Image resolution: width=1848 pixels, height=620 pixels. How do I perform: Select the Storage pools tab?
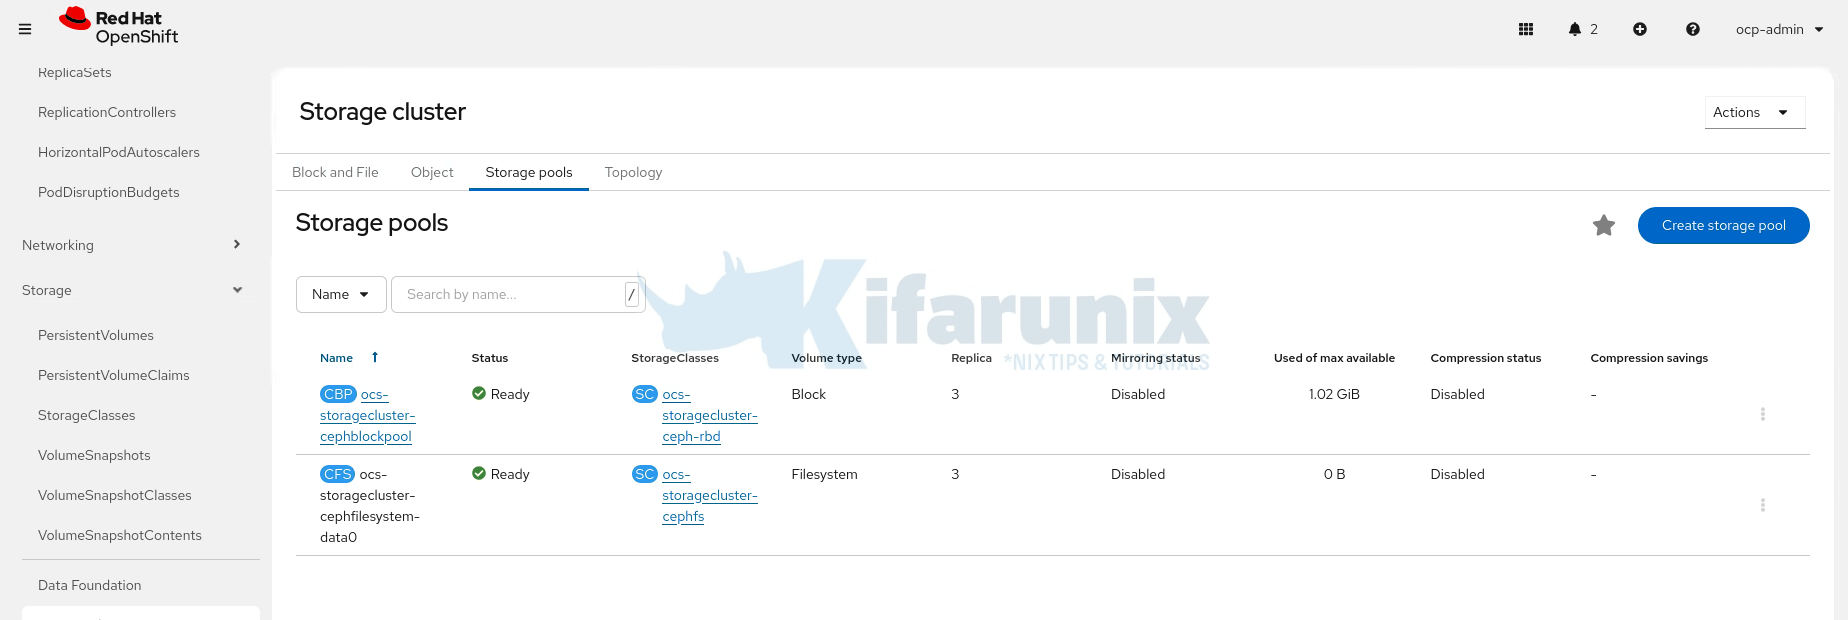point(529,172)
